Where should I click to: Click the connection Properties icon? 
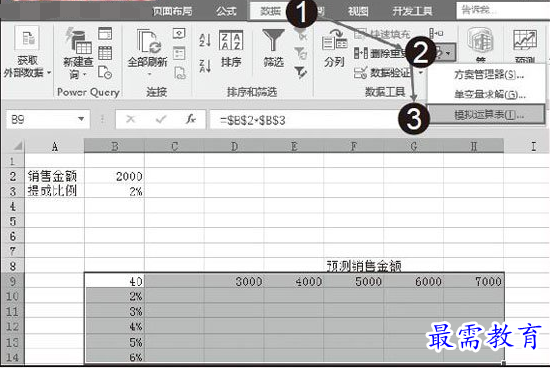click(x=179, y=53)
